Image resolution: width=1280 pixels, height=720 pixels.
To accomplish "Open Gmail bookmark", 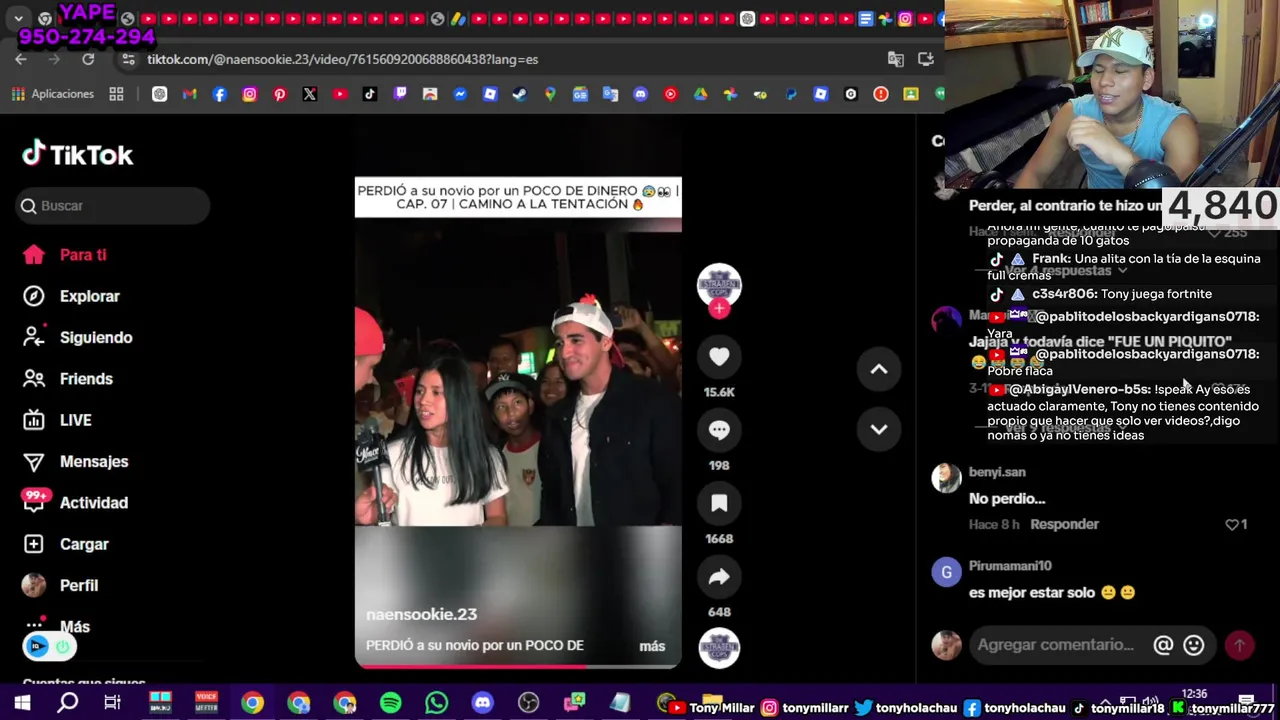I will coord(189,94).
